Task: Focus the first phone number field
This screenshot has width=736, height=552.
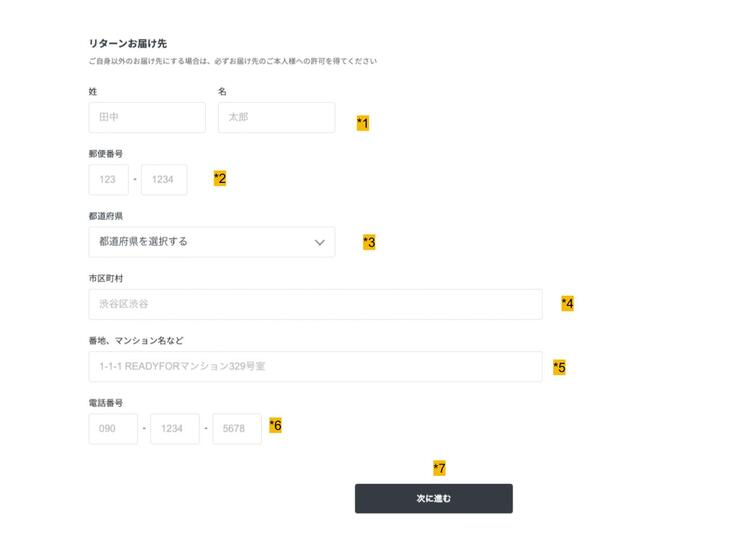Action: pyautogui.click(x=113, y=429)
